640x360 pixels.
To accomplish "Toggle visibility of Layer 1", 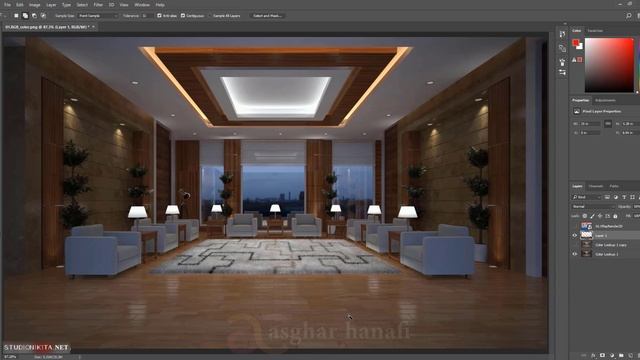I will (575, 236).
